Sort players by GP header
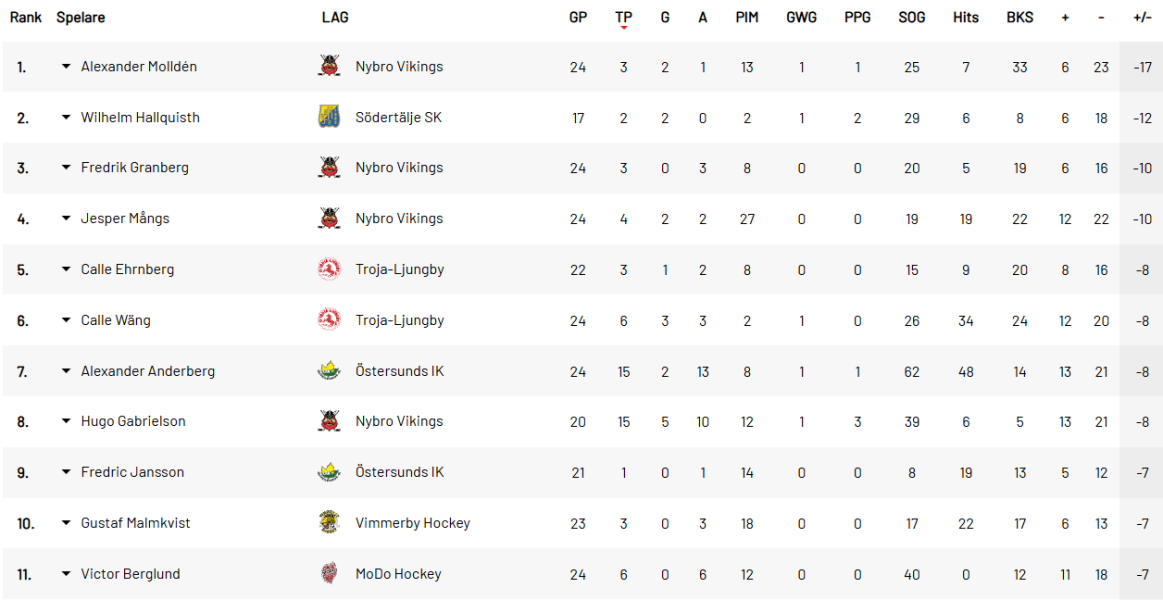 (x=578, y=17)
